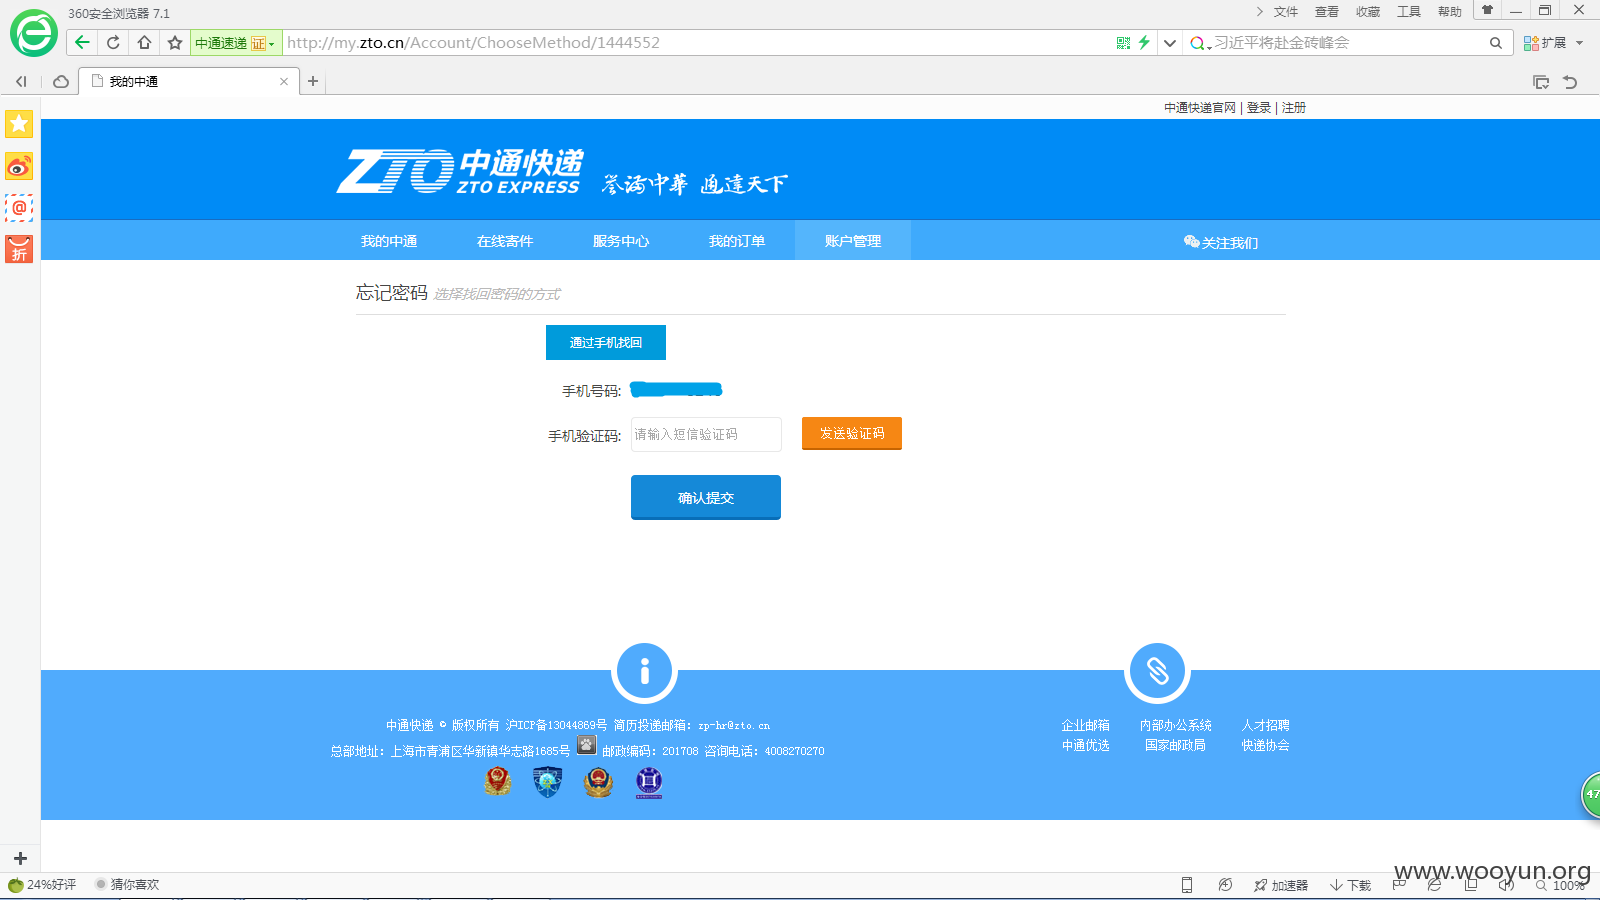This screenshot has height=900, width=1600.
Task: Expand the address bar history dropdown arrow
Action: (1169, 43)
